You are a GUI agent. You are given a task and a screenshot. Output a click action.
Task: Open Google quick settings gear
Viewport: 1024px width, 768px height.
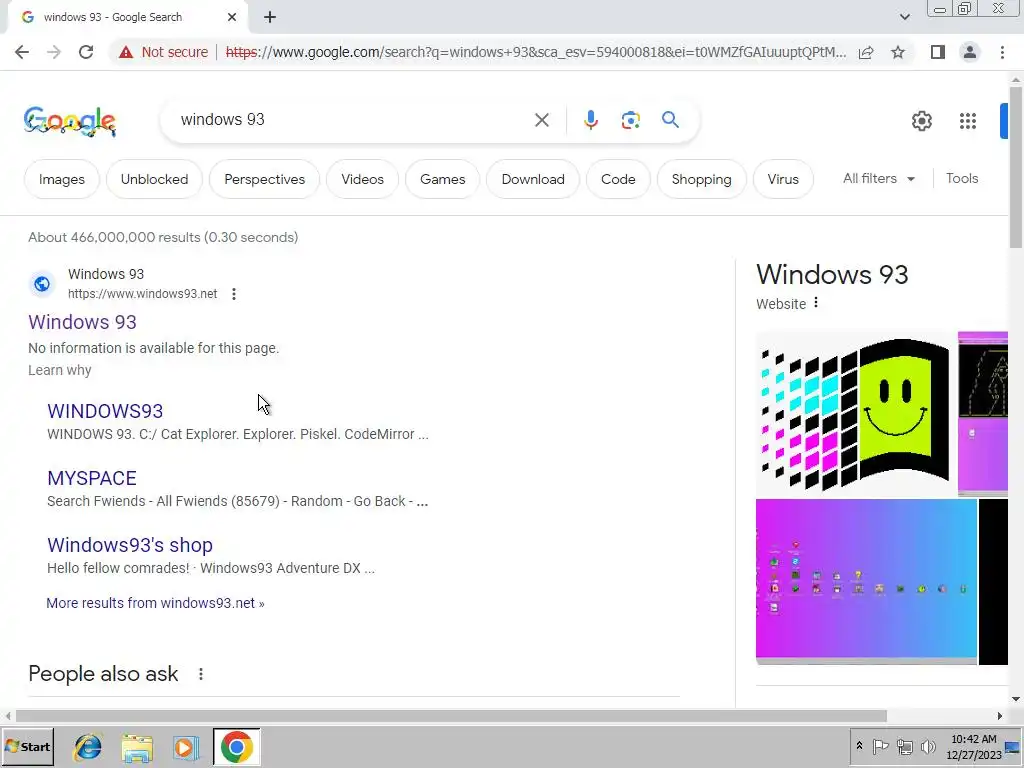(x=921, y=121)
